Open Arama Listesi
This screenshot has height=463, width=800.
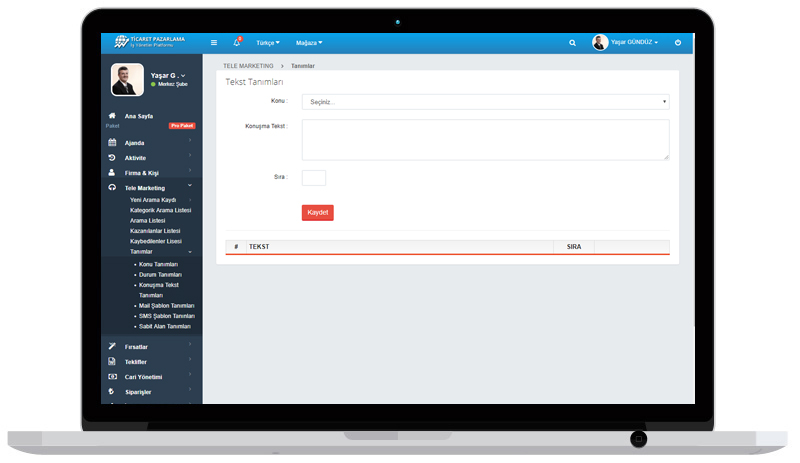[147, 221]
